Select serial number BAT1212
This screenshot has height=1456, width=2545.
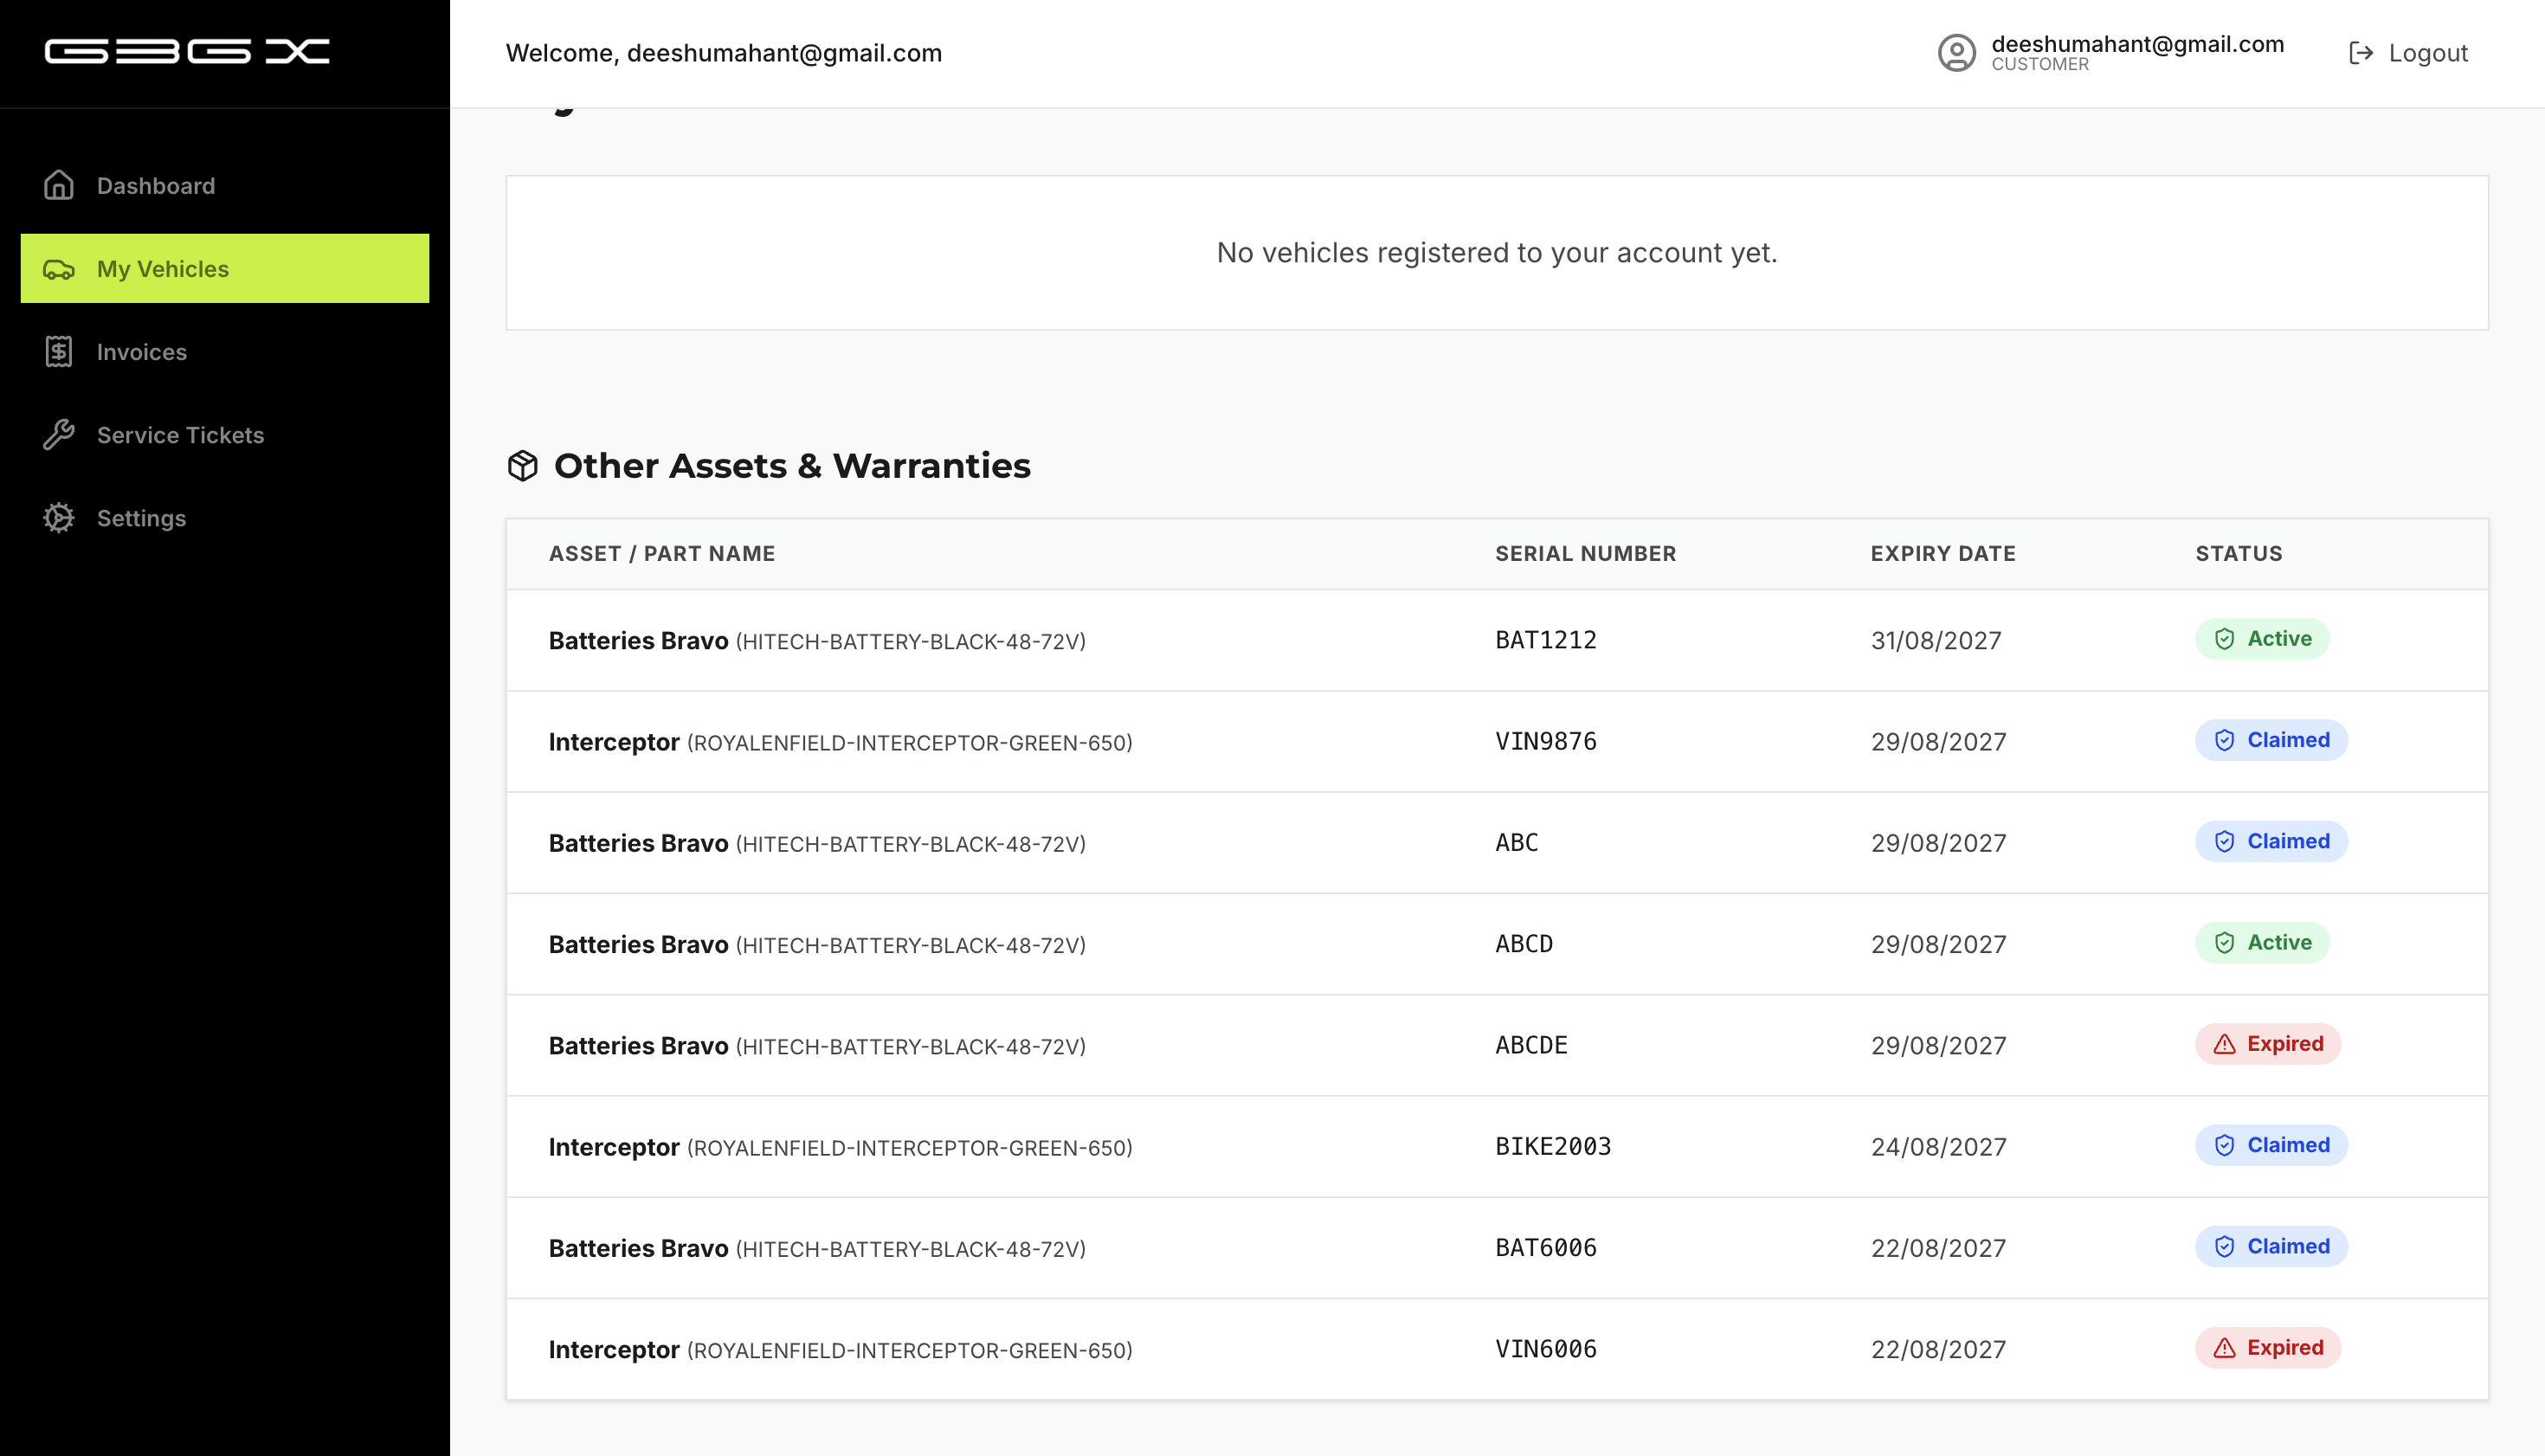[x=1546, y=640]
